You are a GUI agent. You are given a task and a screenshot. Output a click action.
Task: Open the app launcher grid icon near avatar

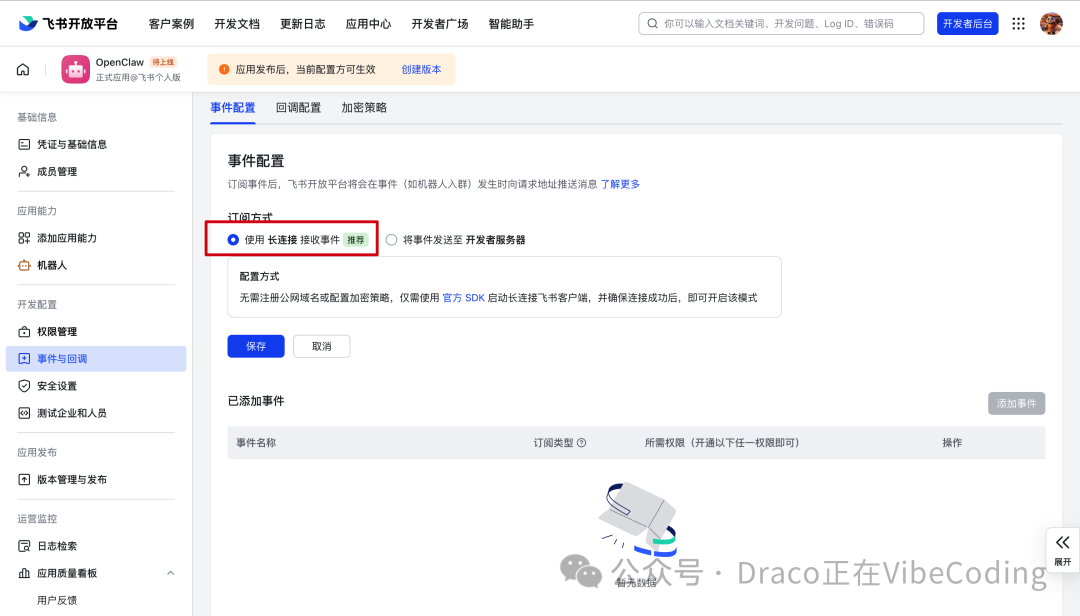1018,22
